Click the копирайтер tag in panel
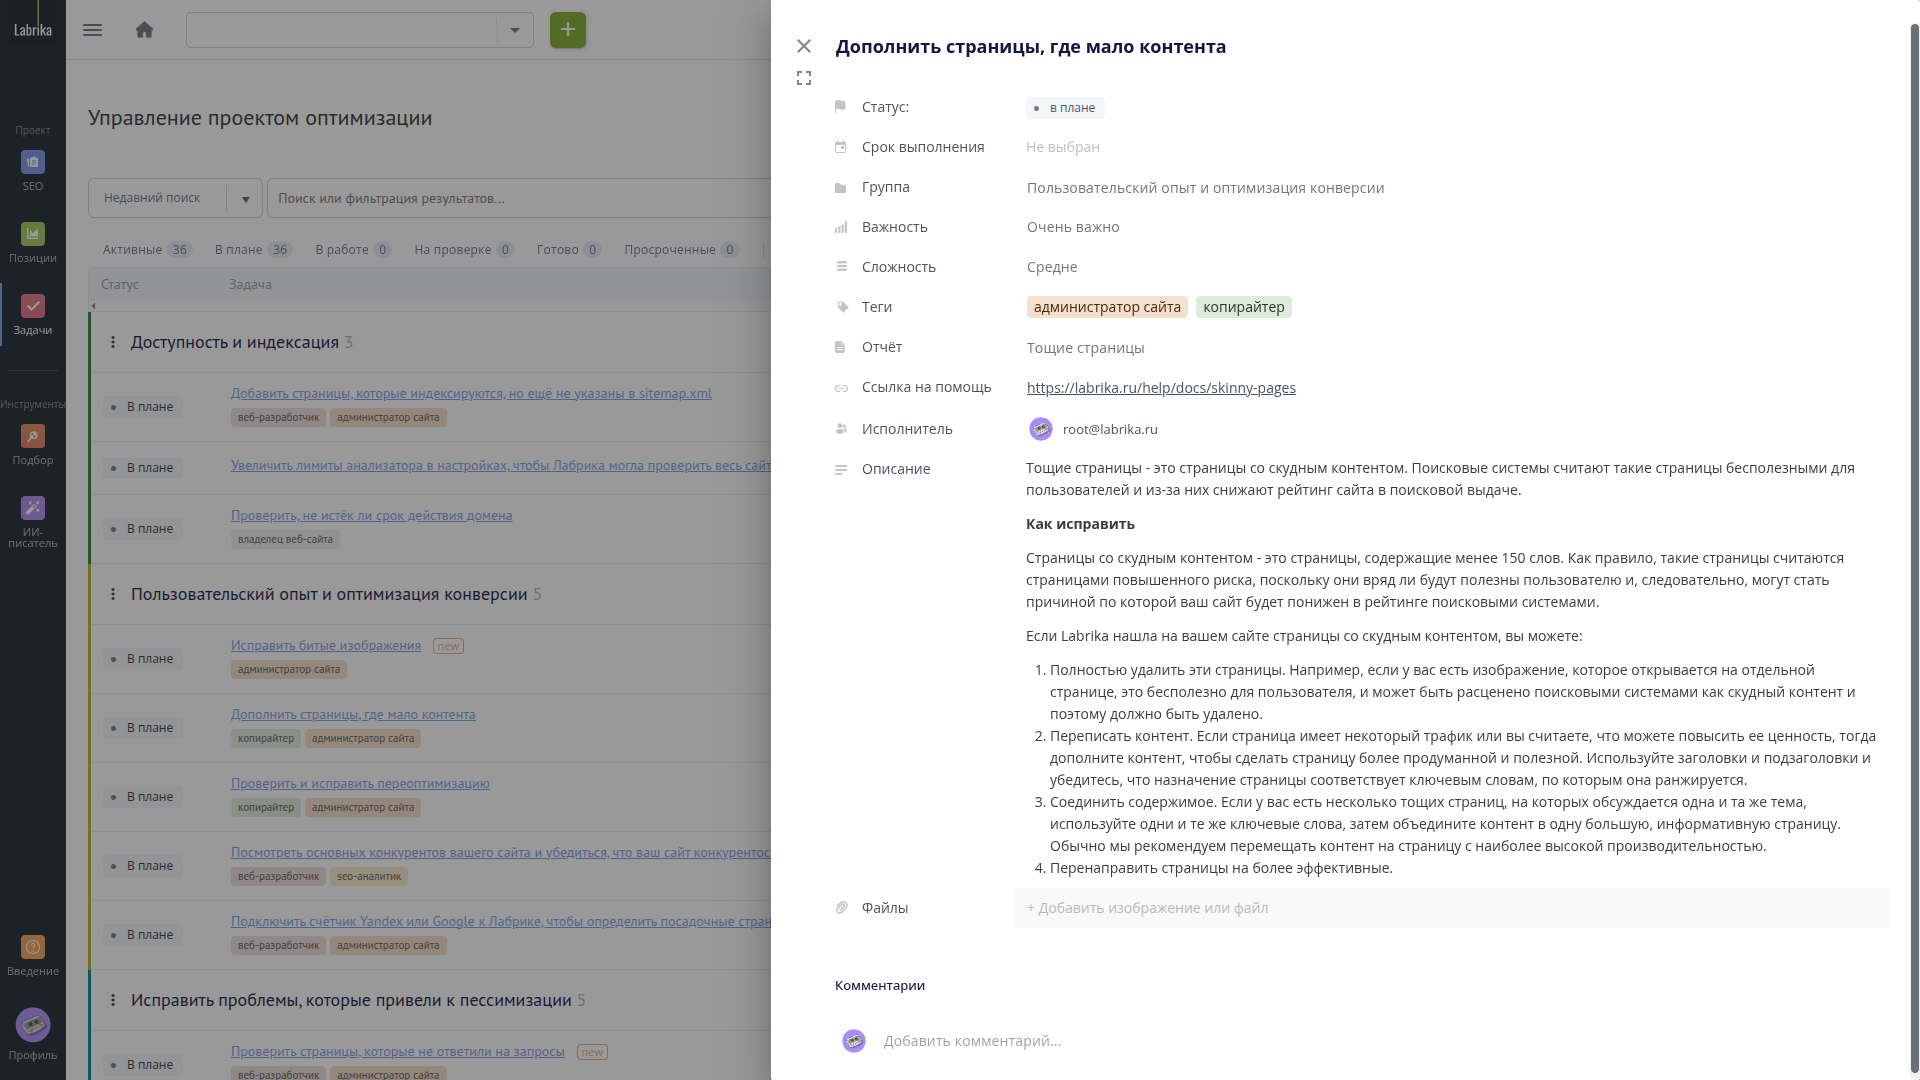This screenshot has height=1080, width=1920. (x=1244, y=307)
